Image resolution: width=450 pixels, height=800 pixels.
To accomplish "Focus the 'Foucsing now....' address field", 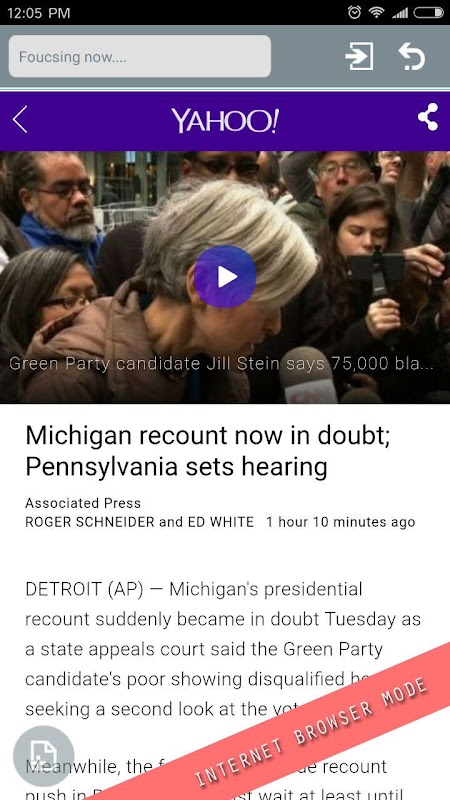I will tap(140, 56).
